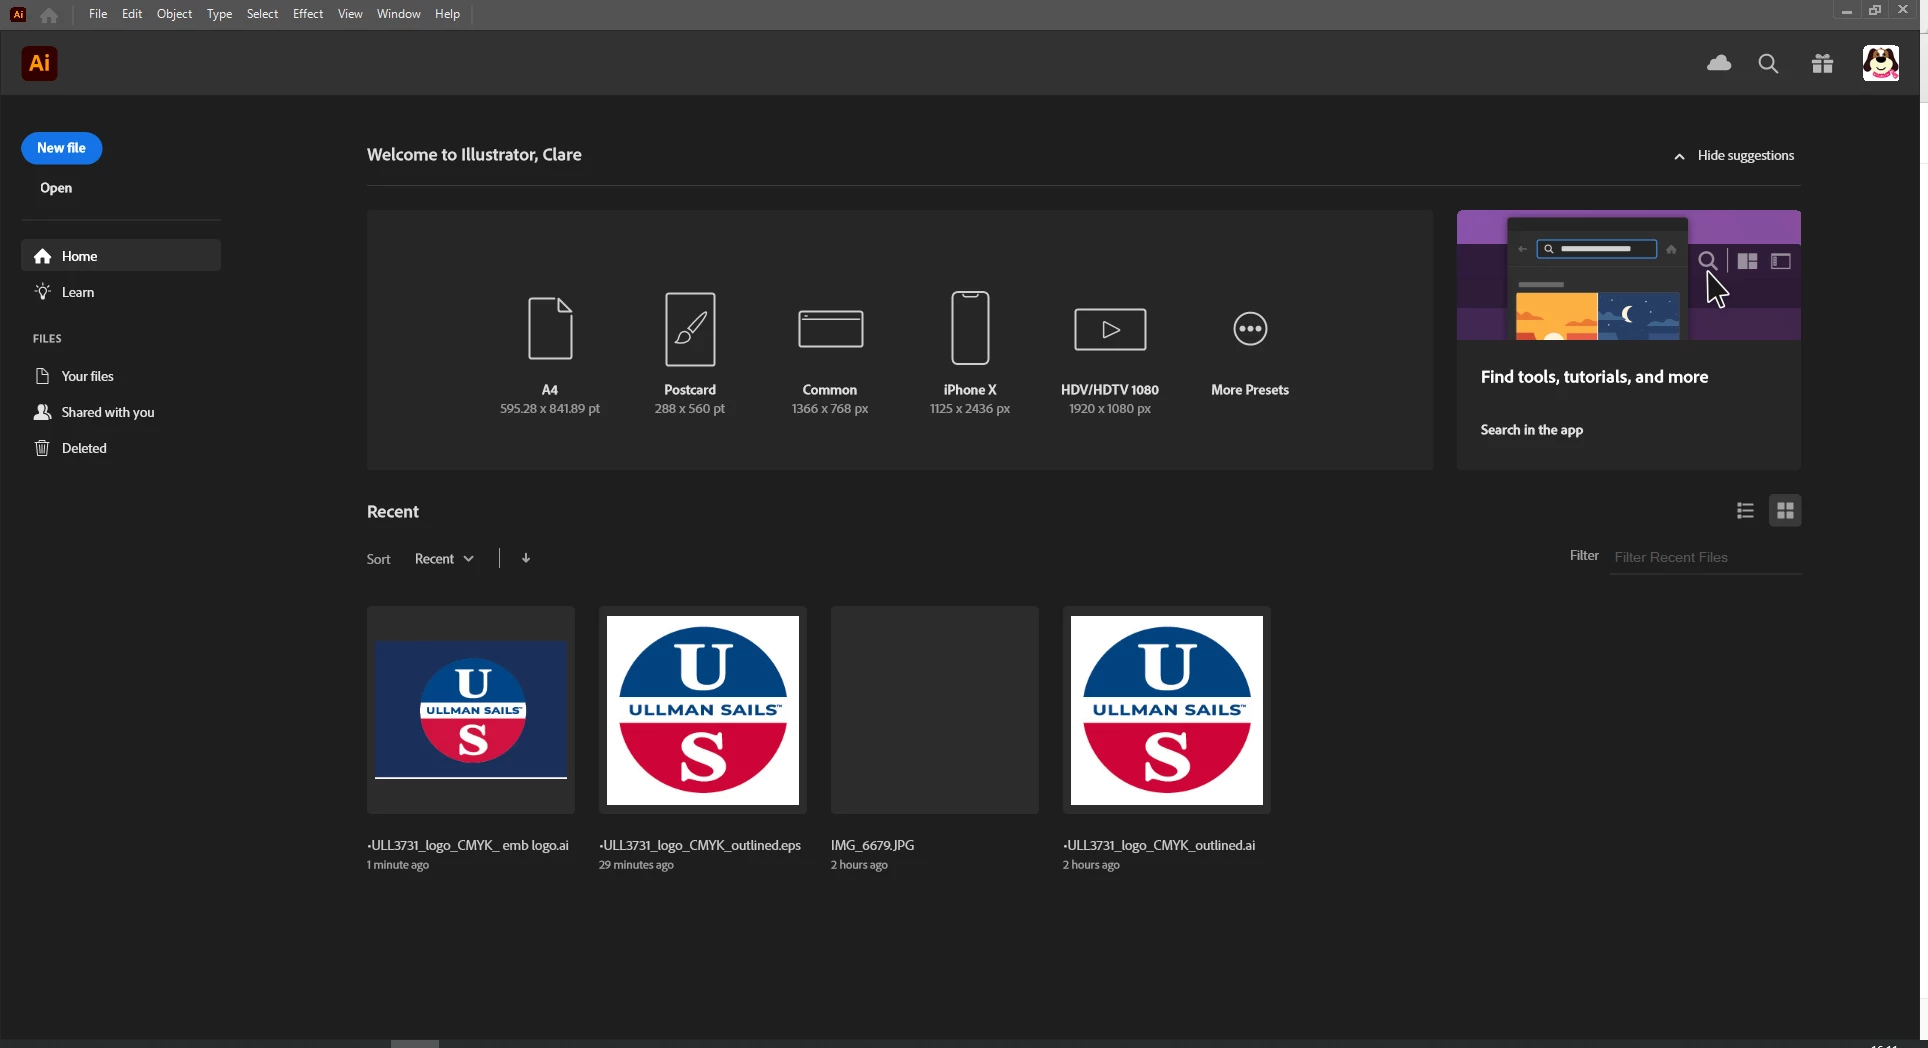This screenshot has width=1928, height=1048.
Task: Select the Common 1366 x 768 preset icon
Action: [x=830, y=329]
